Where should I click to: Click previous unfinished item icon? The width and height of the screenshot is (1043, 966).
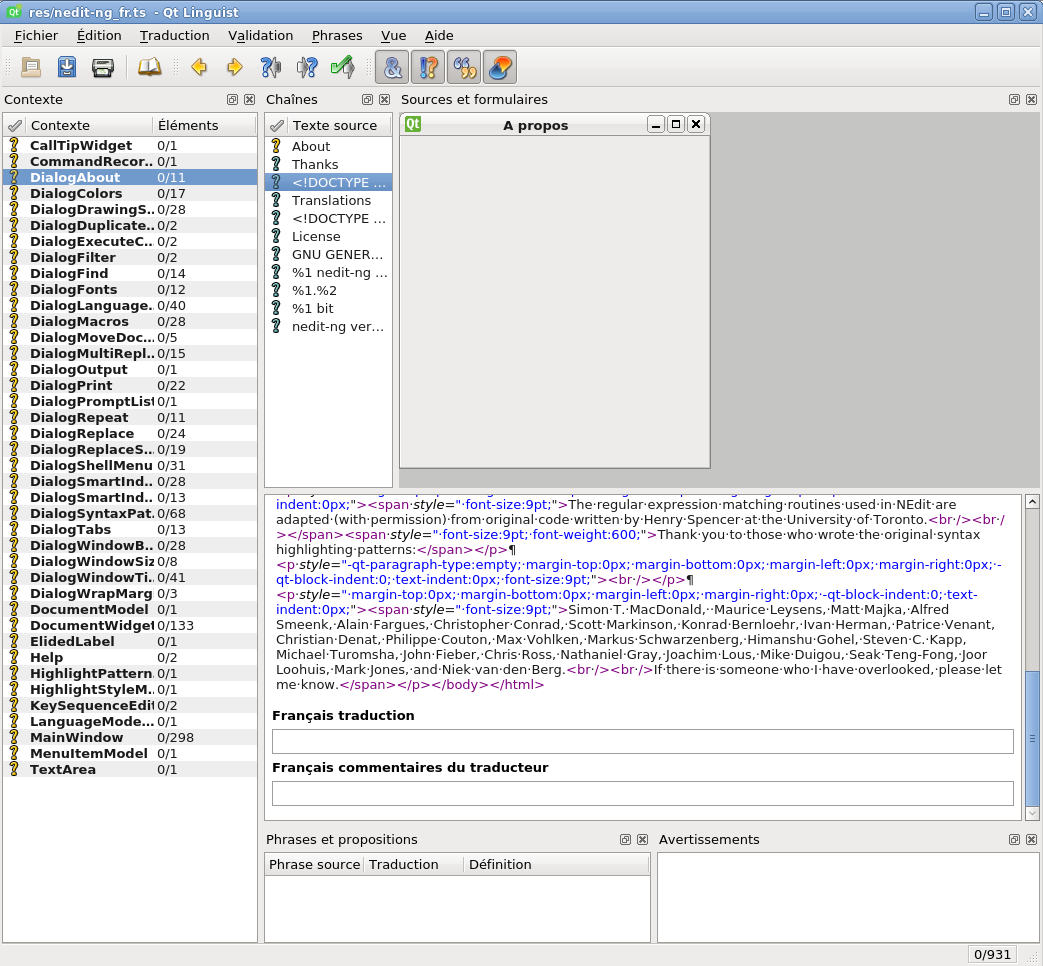(x=271, y=67)
